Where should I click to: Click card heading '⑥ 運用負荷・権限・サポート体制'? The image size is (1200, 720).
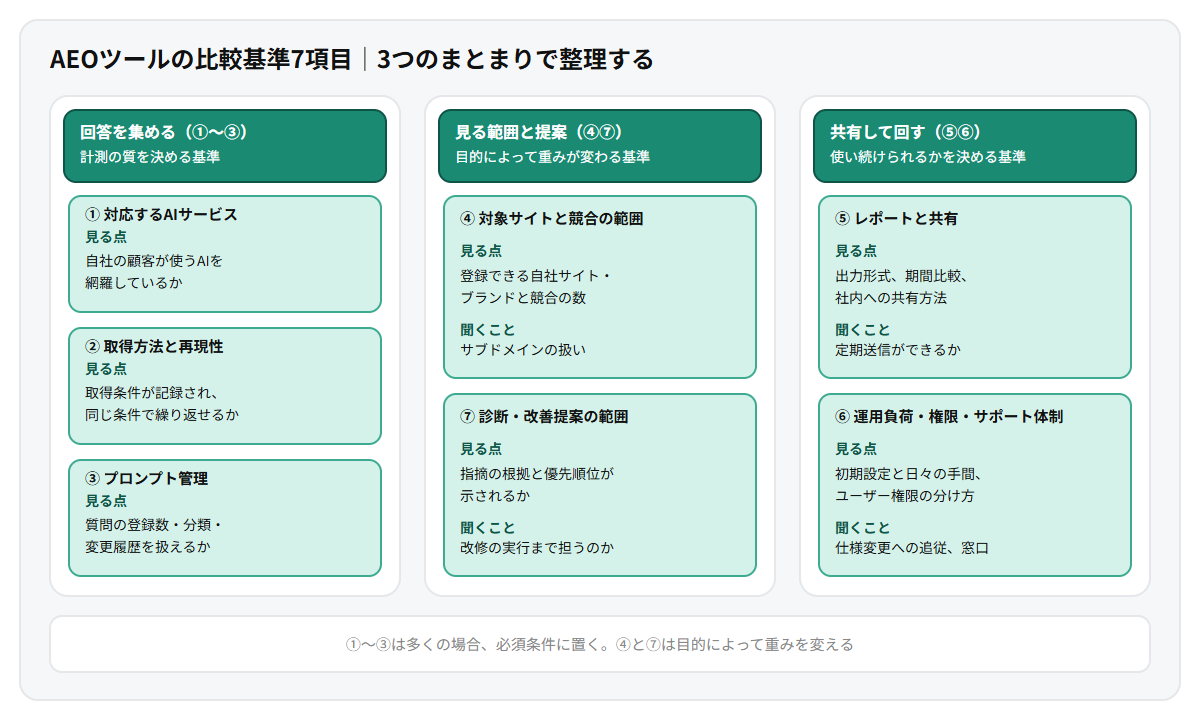click(949, 416)
